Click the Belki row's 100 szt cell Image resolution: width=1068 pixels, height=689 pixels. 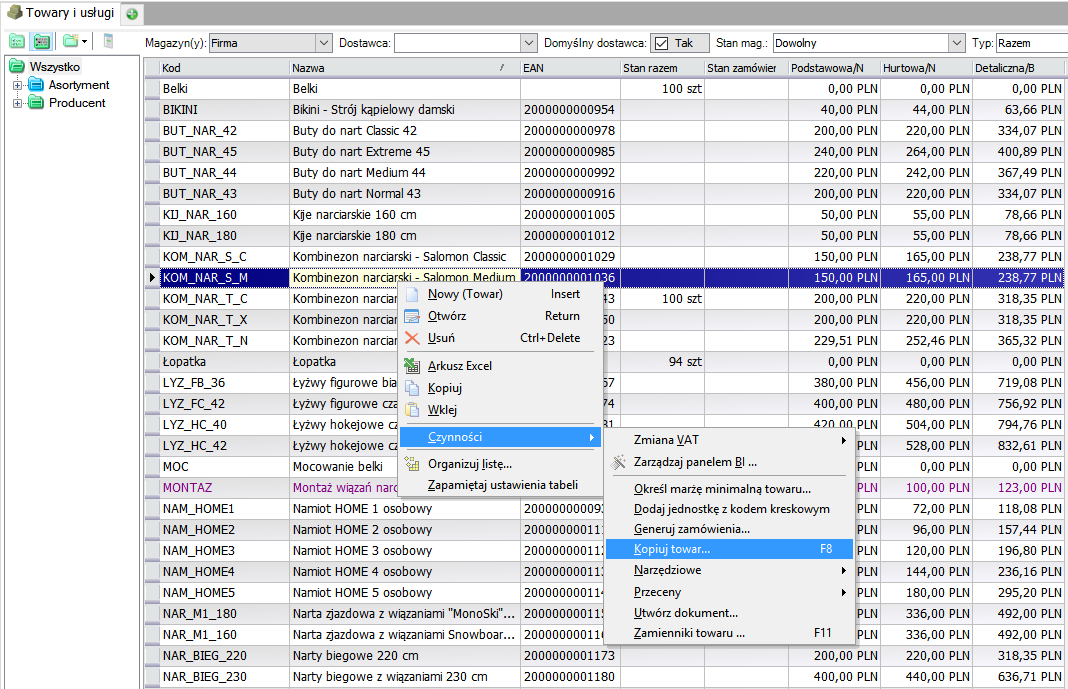point(662,89)
